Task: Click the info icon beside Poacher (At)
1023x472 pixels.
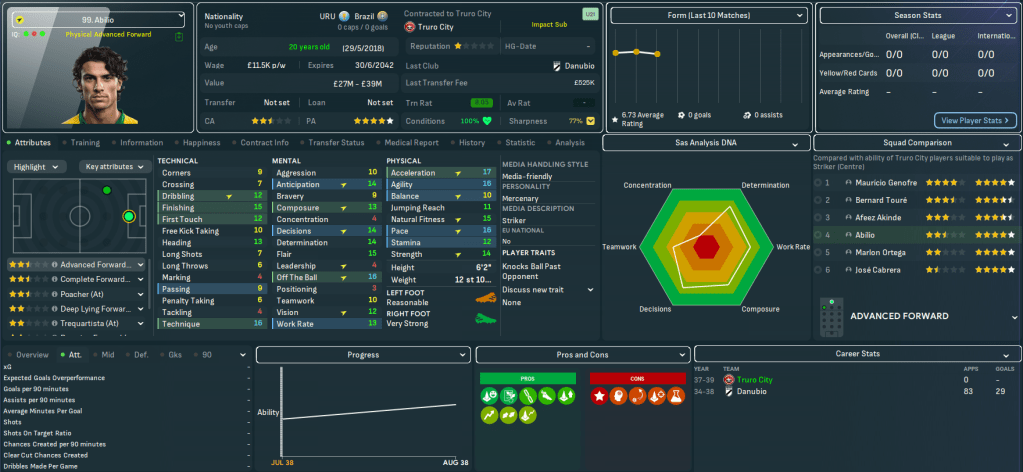Action: (53, 294)
